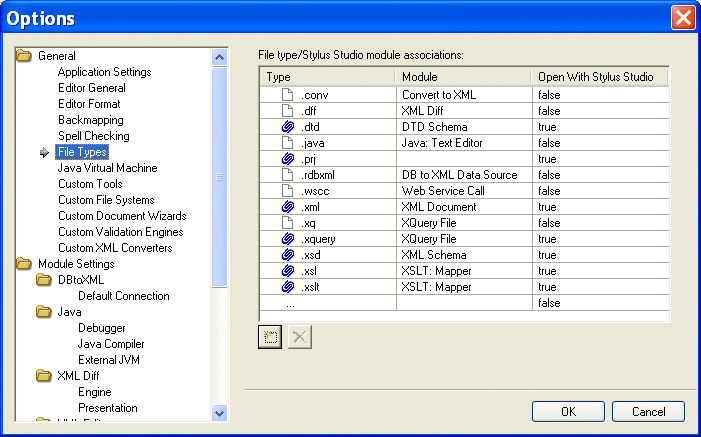Toggle the true value for .xml row
Image resolution: width=701 pixels, height=437 pixels.
click(x=599, y=207)
